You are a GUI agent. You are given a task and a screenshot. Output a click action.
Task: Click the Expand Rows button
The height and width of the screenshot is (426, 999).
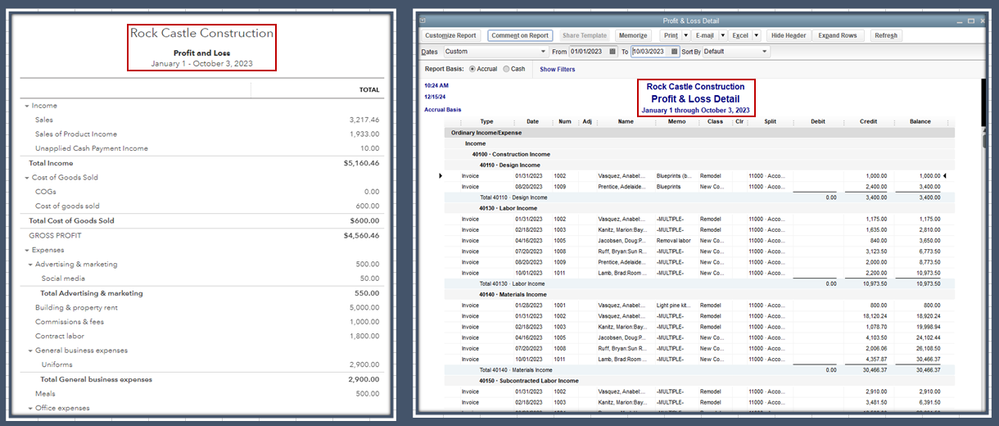point(838,36)
